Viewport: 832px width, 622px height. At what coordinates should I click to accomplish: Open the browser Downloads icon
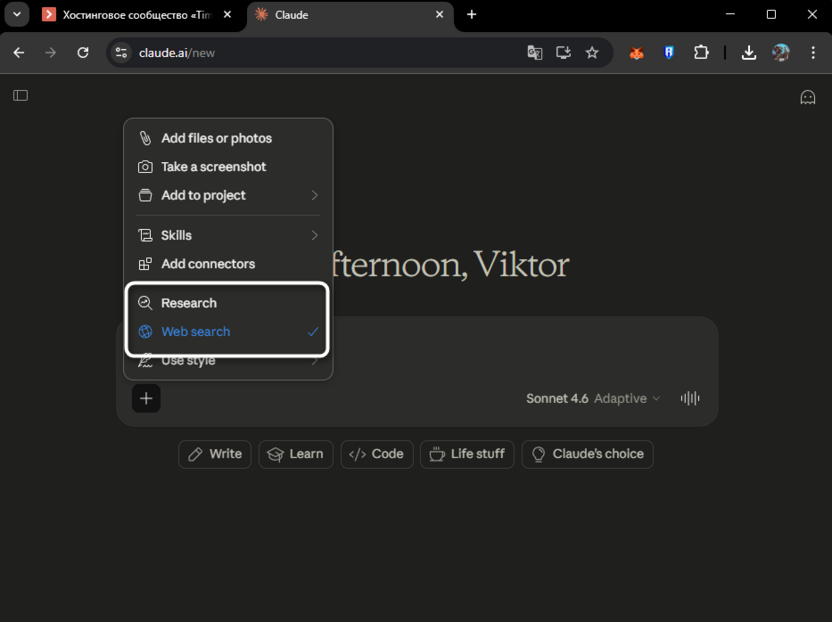(x=749, y=53)
